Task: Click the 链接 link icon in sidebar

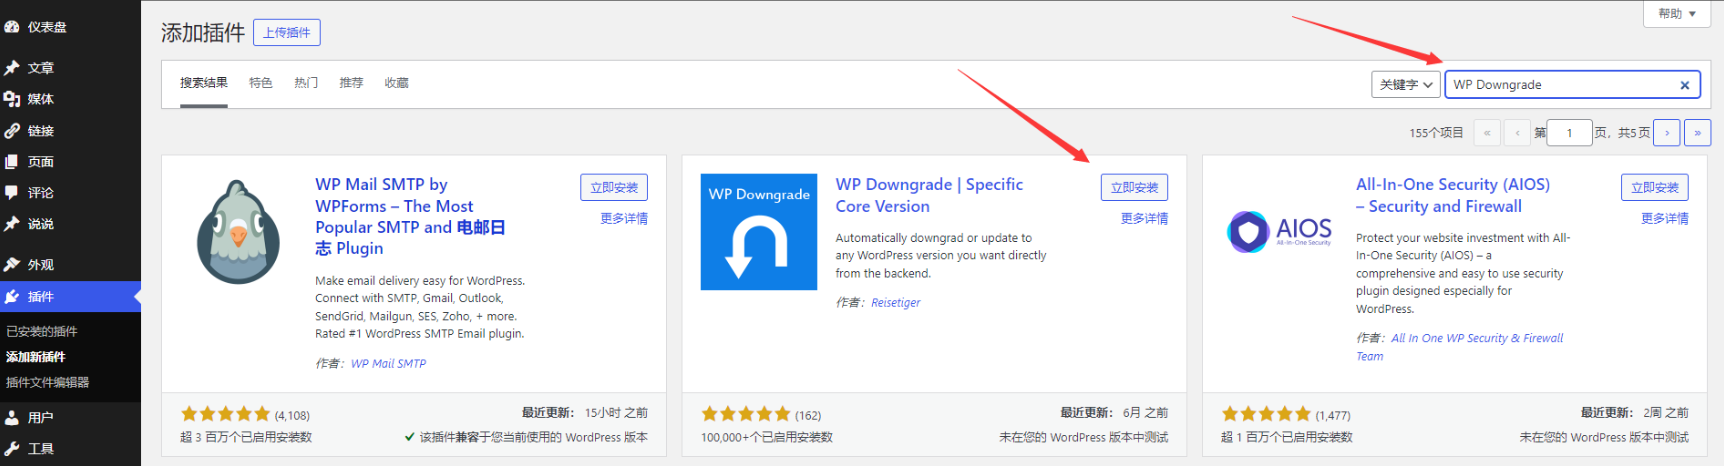Action: pos(12,131)
